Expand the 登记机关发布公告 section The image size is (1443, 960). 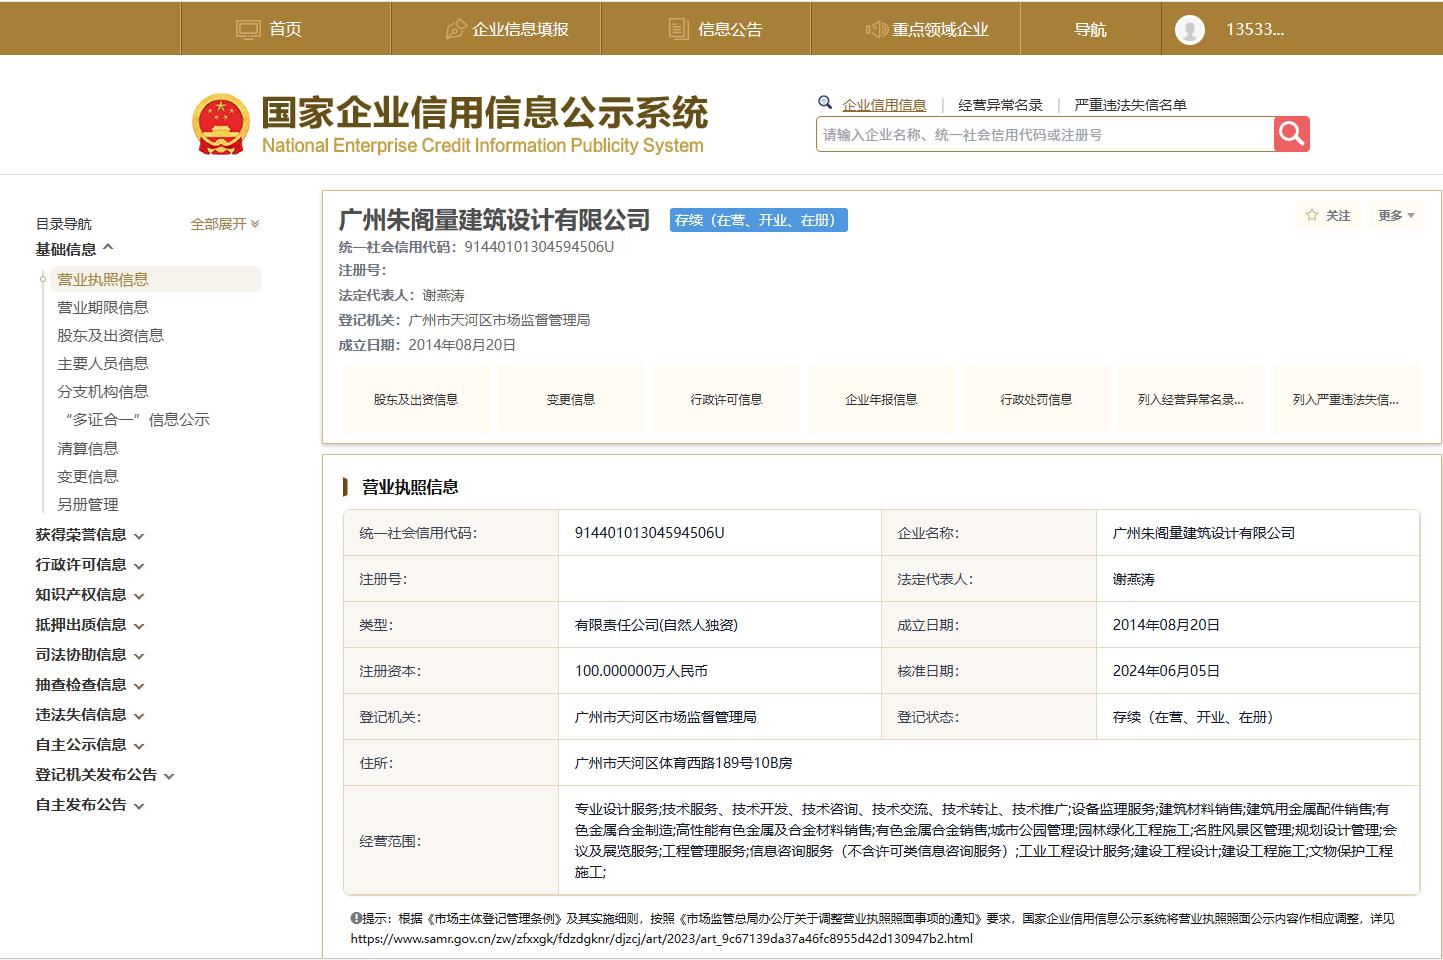(x=105, y=775)
